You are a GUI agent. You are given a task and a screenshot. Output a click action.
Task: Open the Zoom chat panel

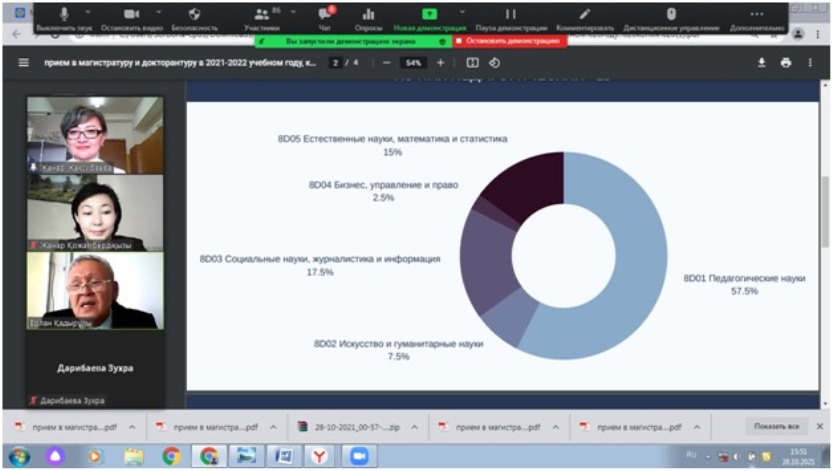[324, 14]
